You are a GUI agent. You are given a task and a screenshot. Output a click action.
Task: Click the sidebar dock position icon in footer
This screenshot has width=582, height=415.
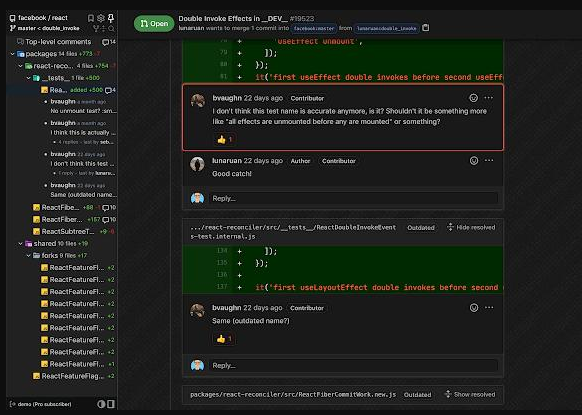click(x=111, y=404)
